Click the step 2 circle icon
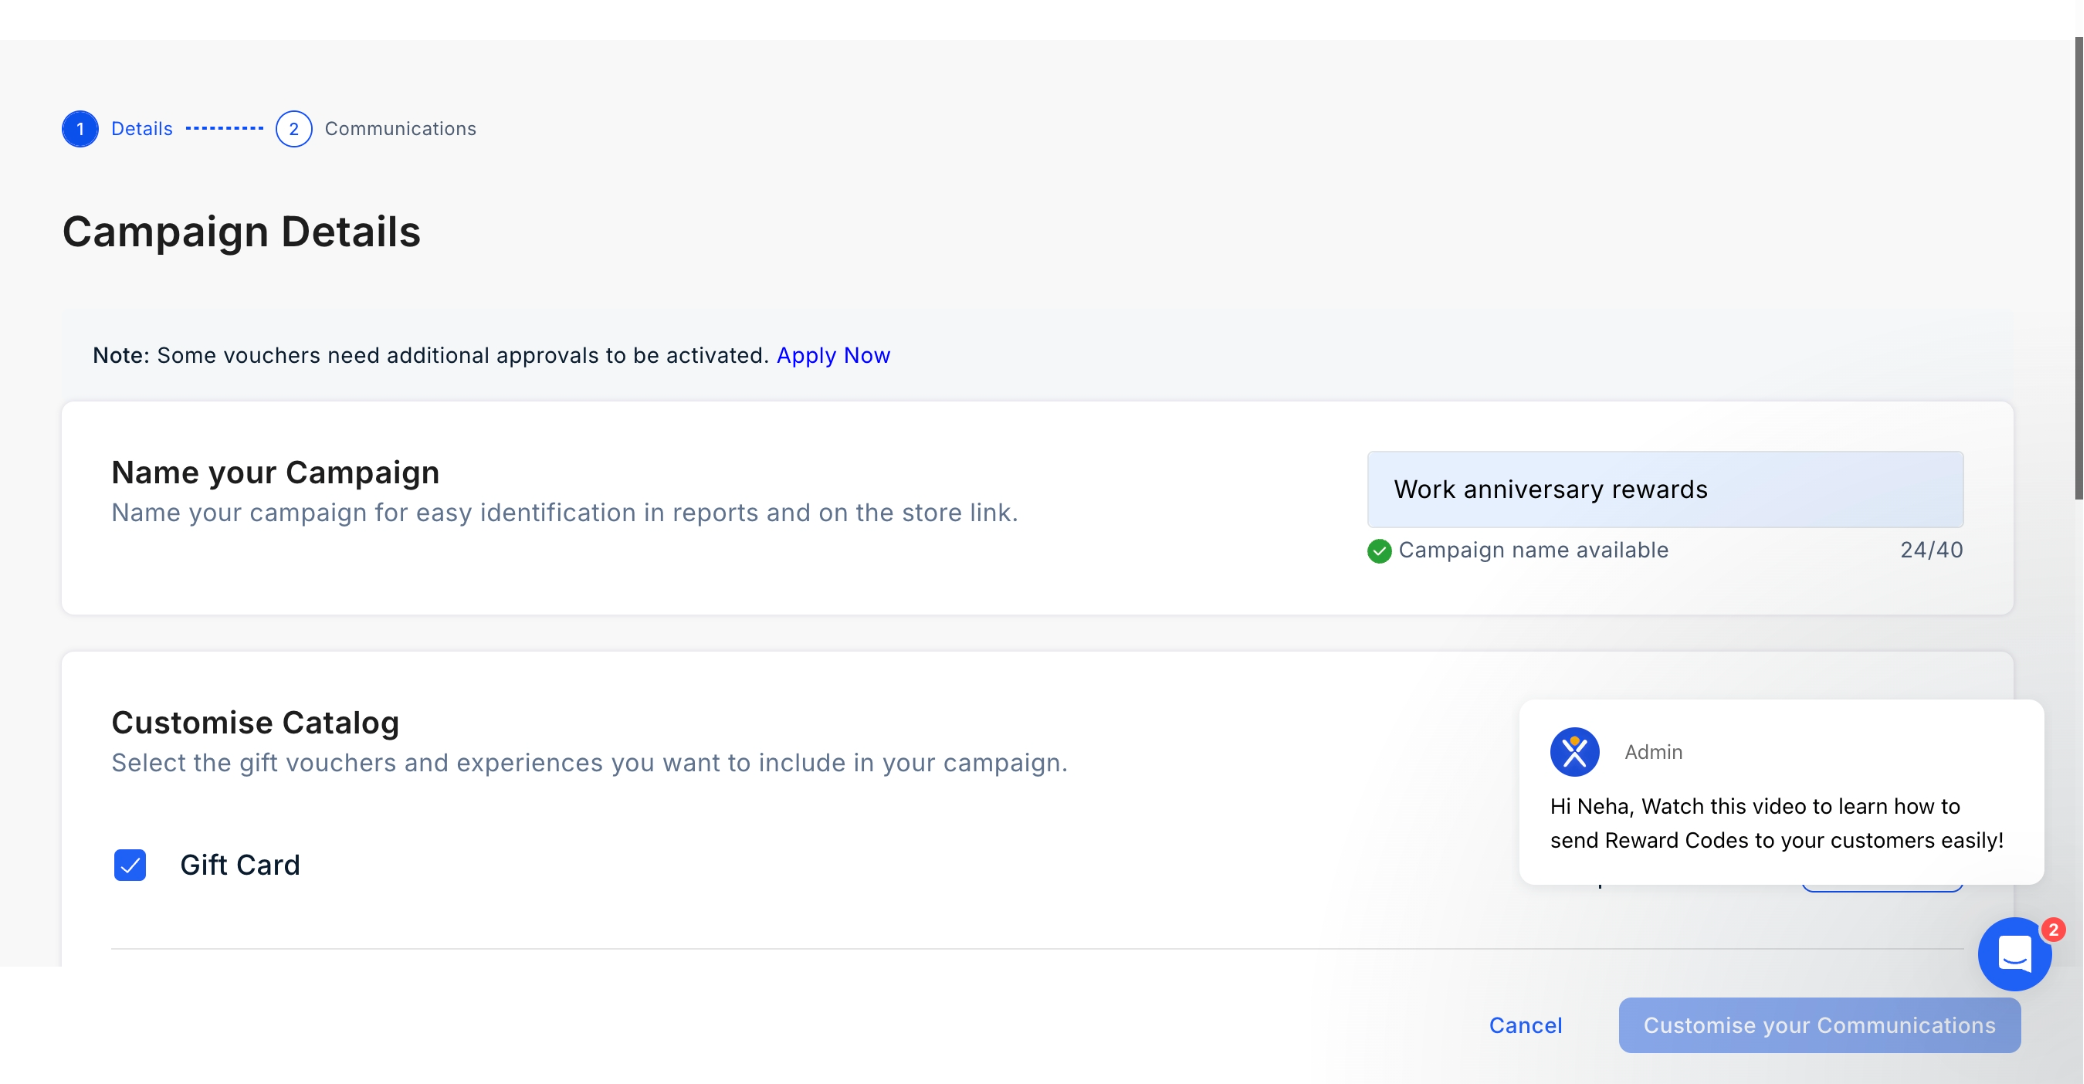The width and height of the screenshot is (2084, 1084). (294, 129)
